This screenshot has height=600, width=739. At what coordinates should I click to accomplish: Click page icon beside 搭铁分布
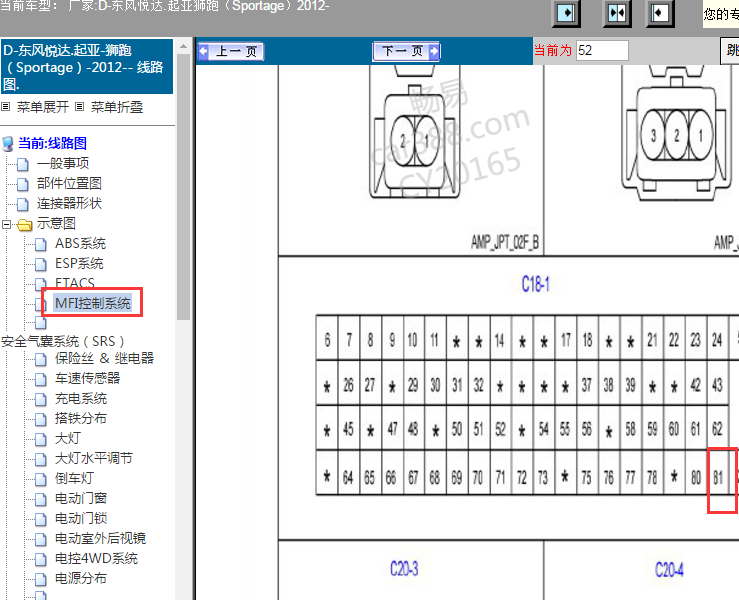pyautogui.click(x=41, y=419)
